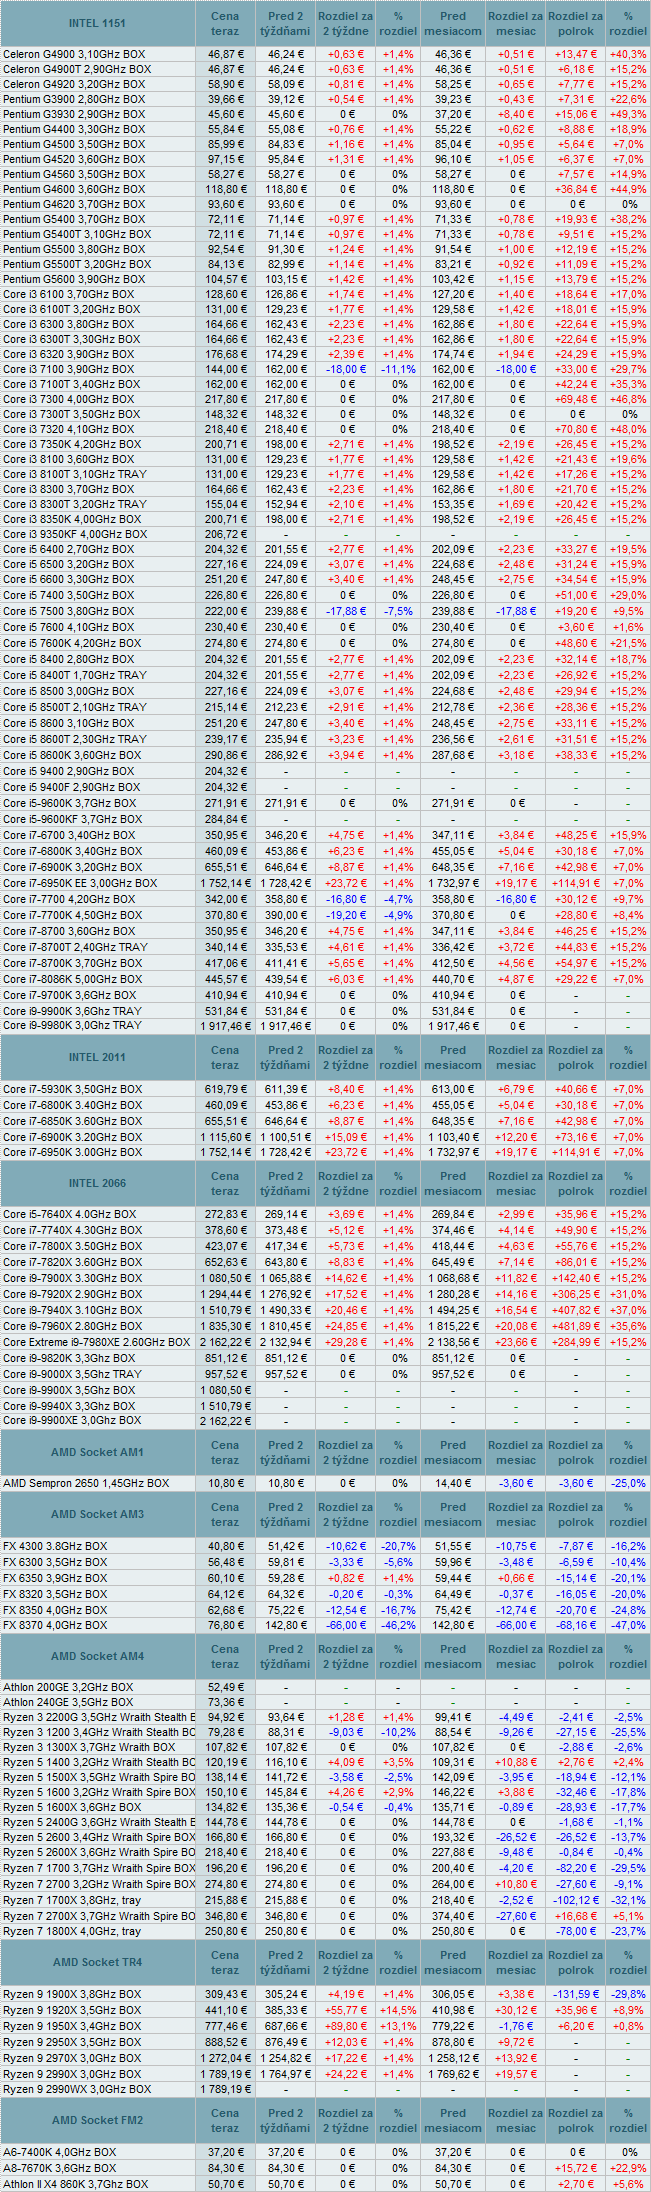Screen dimensions: 651x2192
Task: Select Core i7-8086K 5,00GHz BOX
Action: coord(72,979)
